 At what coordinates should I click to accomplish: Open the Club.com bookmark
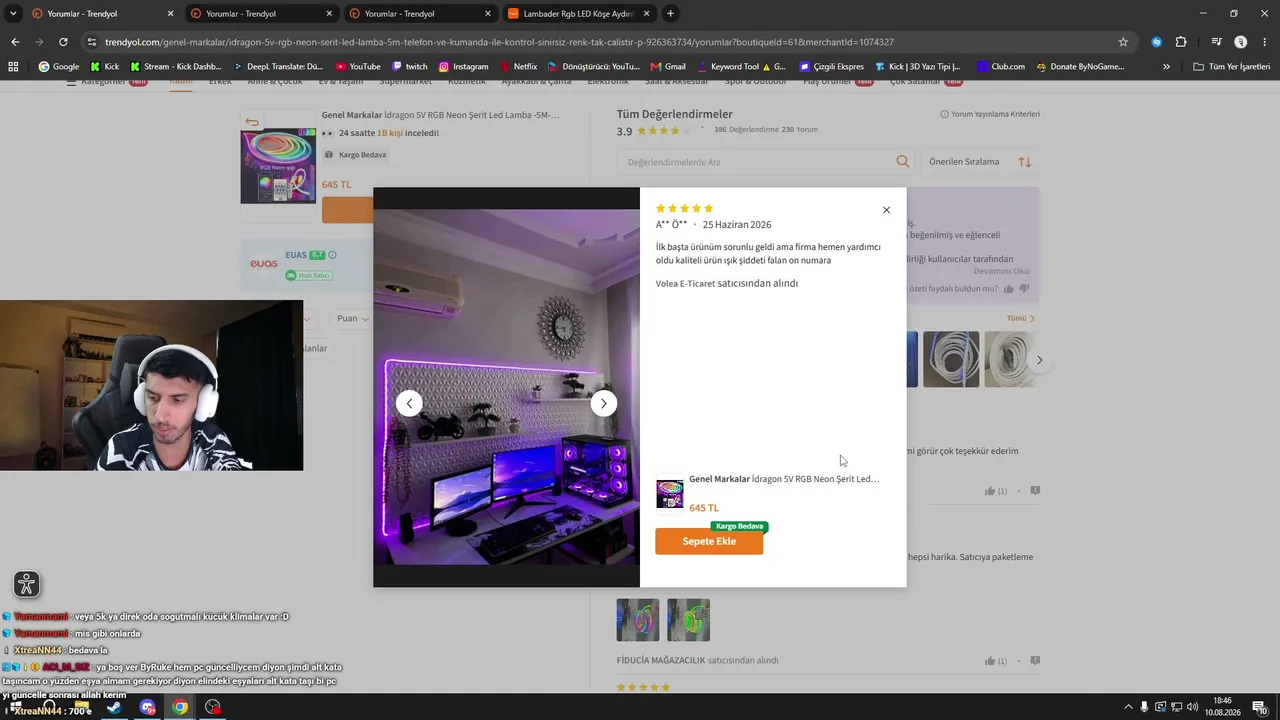click(x=1001, y=67)
